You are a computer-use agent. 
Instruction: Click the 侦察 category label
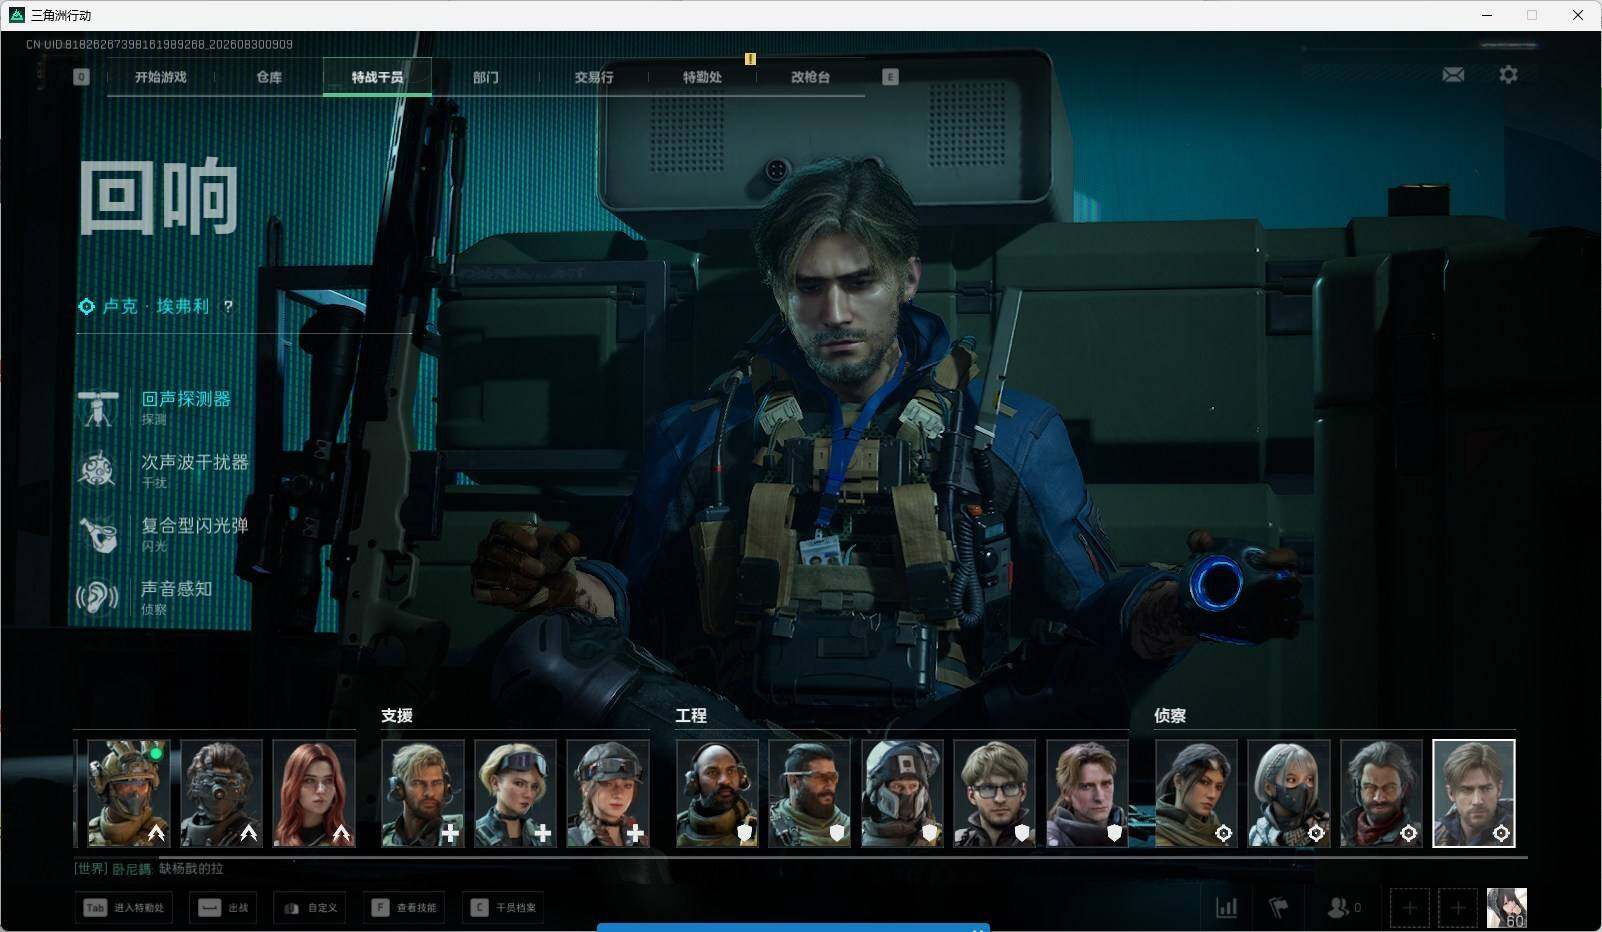tap(1170, 716)
